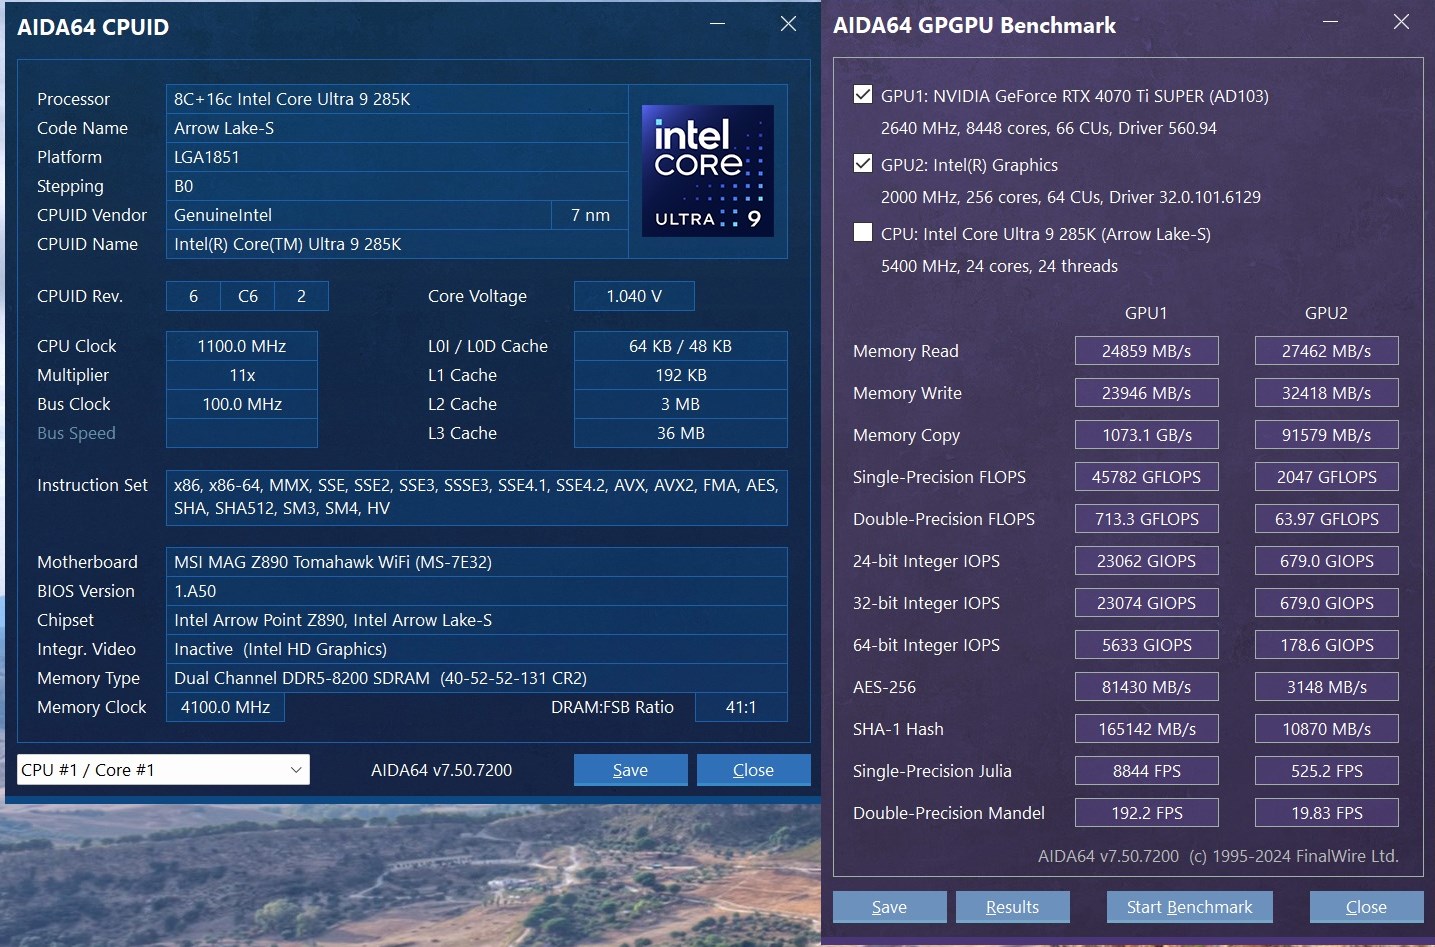Click the BIOS Version value 1.A50
Image resolution: width=1435 pixels, height=947 pixels.
(x=477, y=591)
